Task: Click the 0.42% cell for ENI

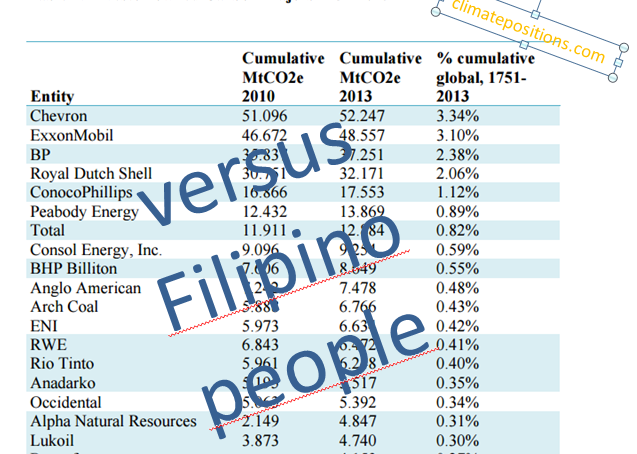Action: tap(458, 326)
